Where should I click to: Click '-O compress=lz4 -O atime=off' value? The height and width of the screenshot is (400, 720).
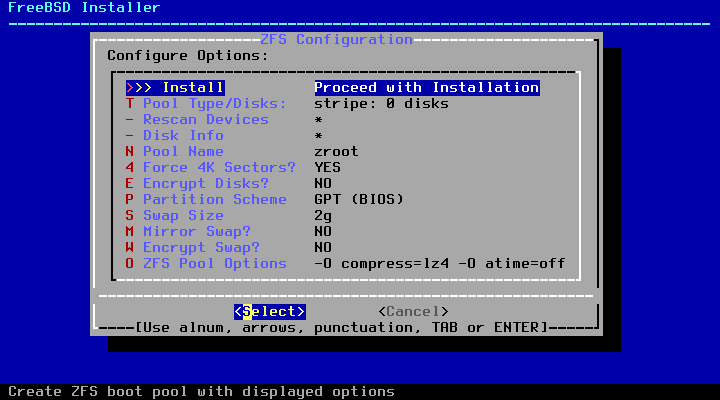coord(439,264)
